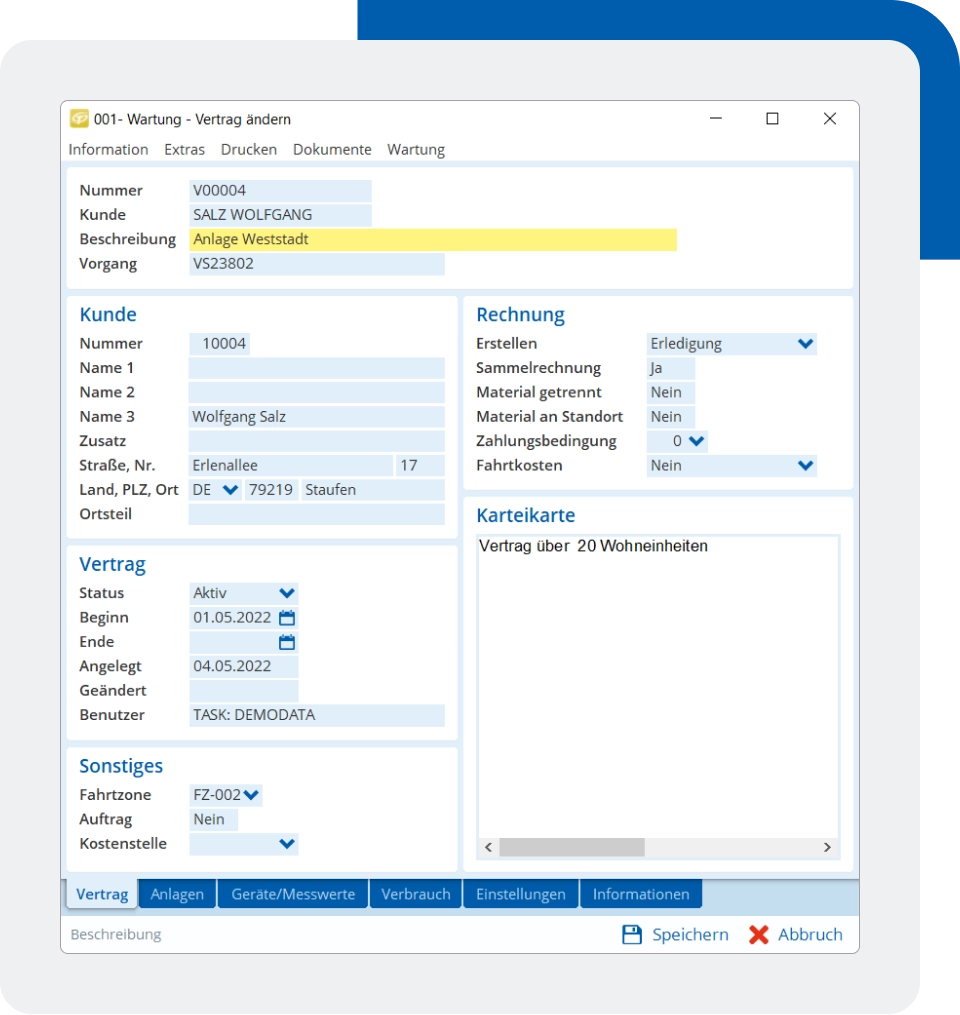This screenshot has height=1015, width=960.
Task: Open the Drucken menu
Action: pos(249,149)
